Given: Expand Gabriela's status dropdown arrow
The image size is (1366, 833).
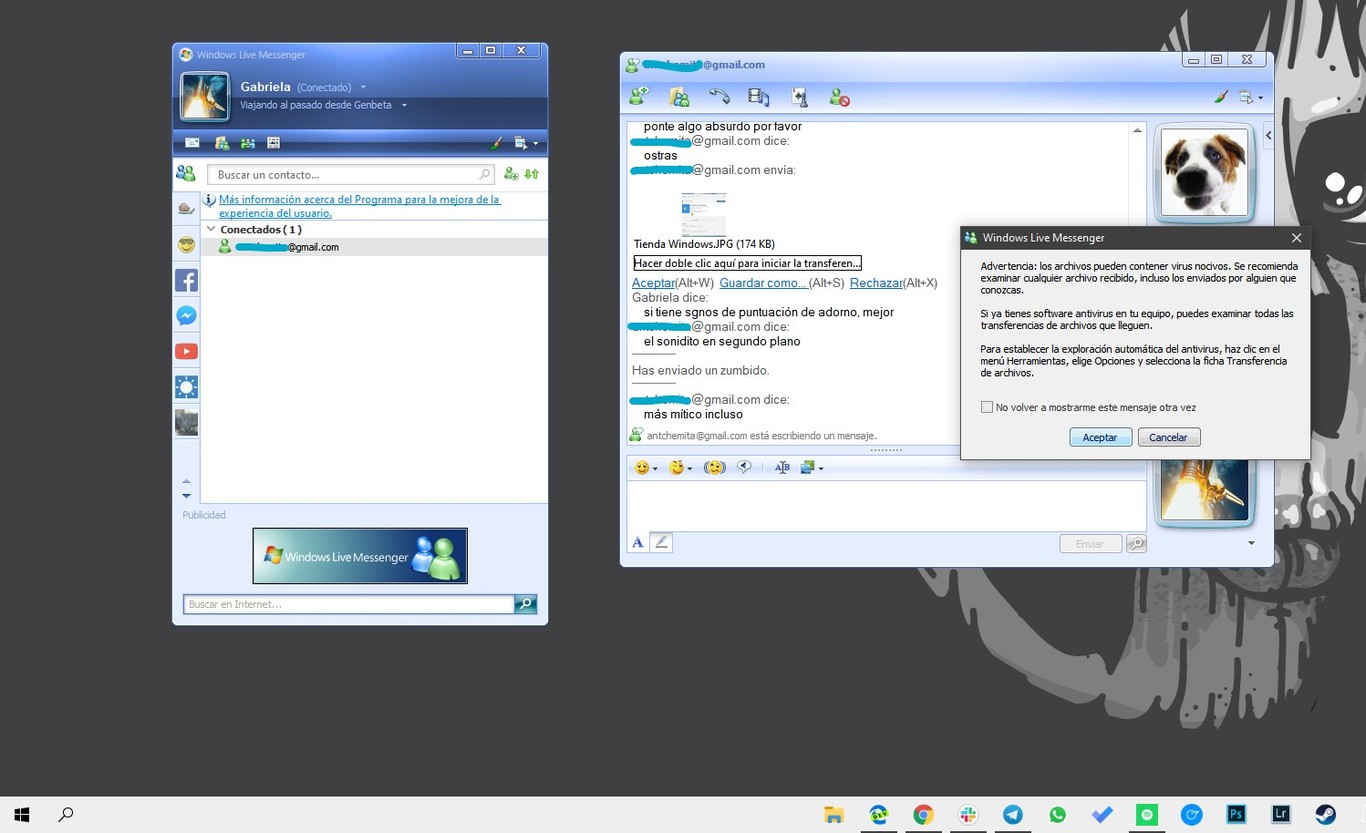Looking at the screenshot, I should click(363, 87).
